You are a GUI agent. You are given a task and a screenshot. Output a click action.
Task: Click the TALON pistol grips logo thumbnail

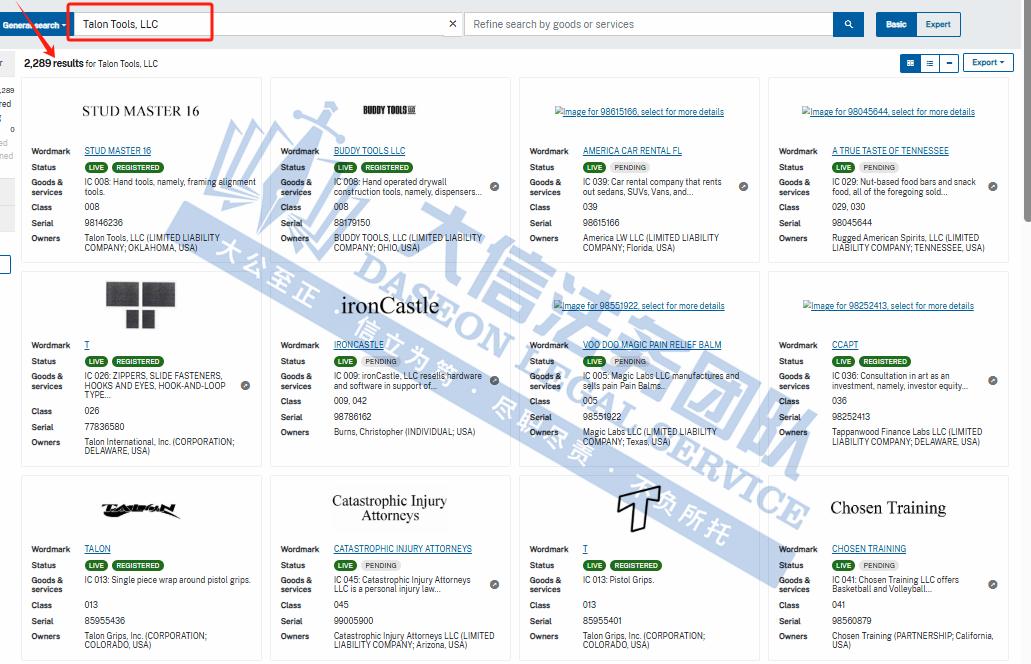140,510
